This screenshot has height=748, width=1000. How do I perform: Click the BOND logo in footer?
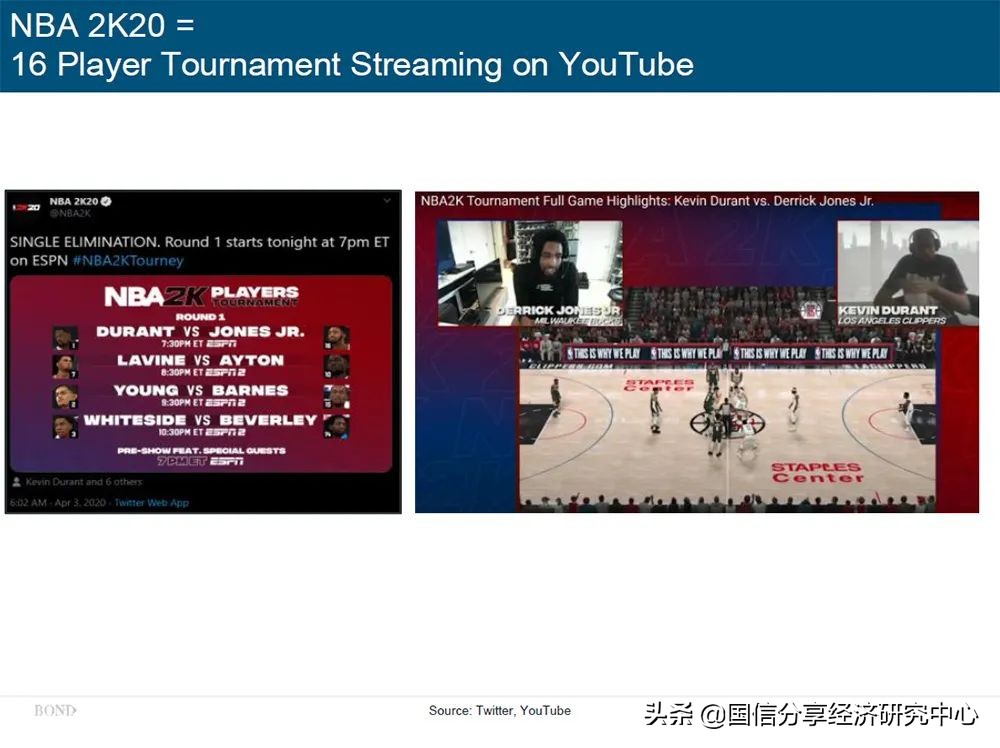click(55, 711)
